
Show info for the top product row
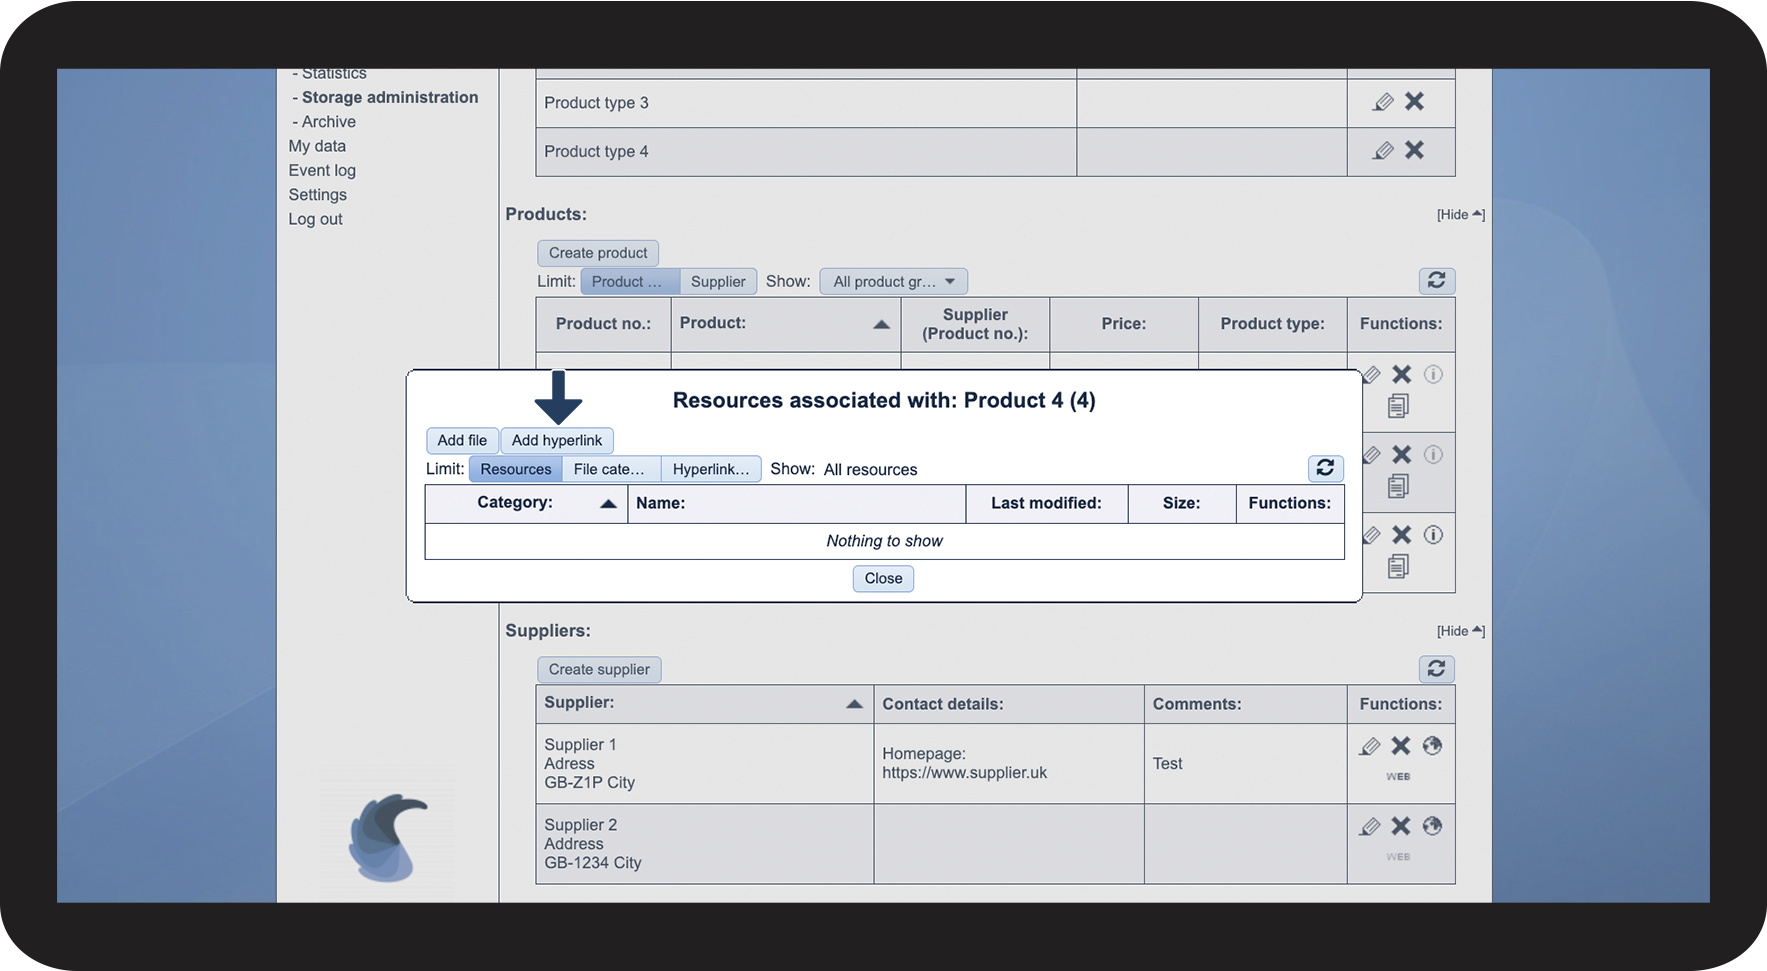(1433, 374)
